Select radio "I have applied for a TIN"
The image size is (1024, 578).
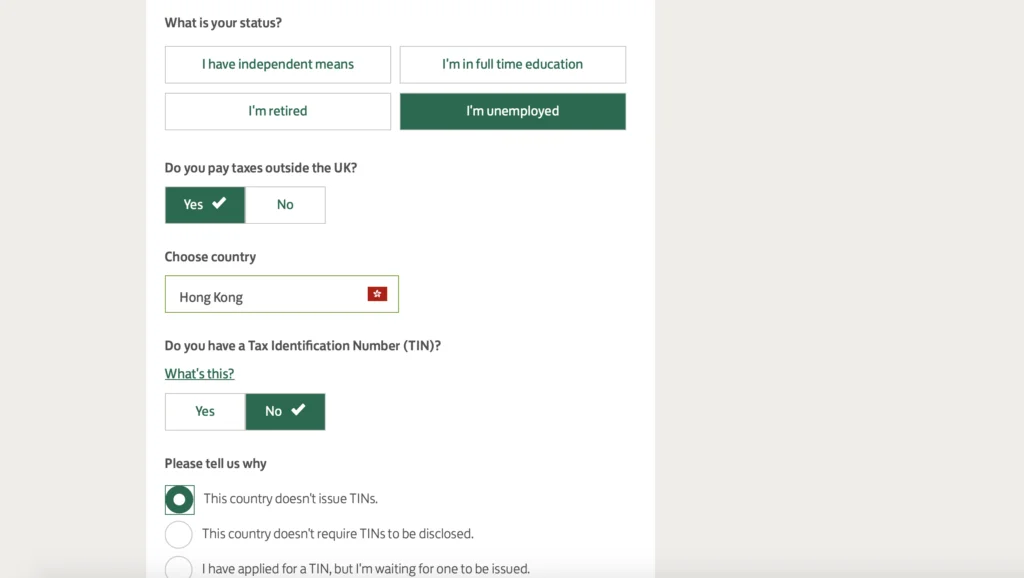178,567
